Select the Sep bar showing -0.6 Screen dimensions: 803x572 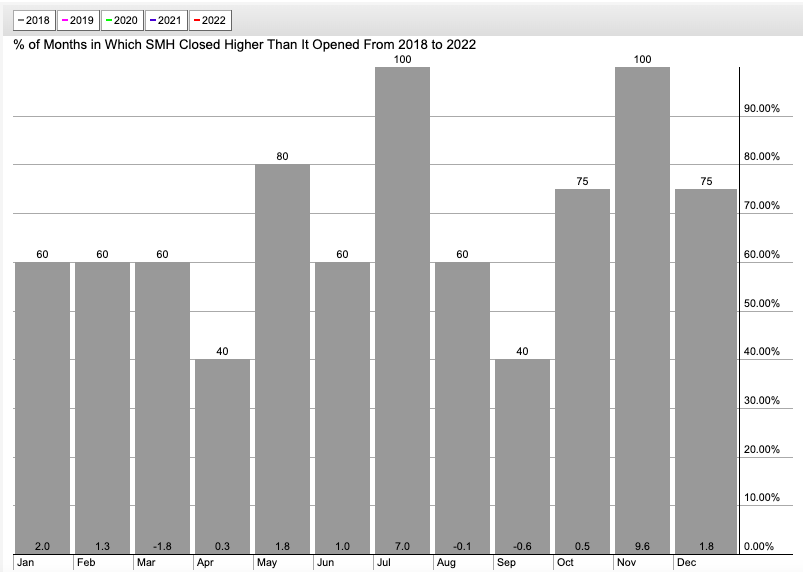click(x=522, y=456)
